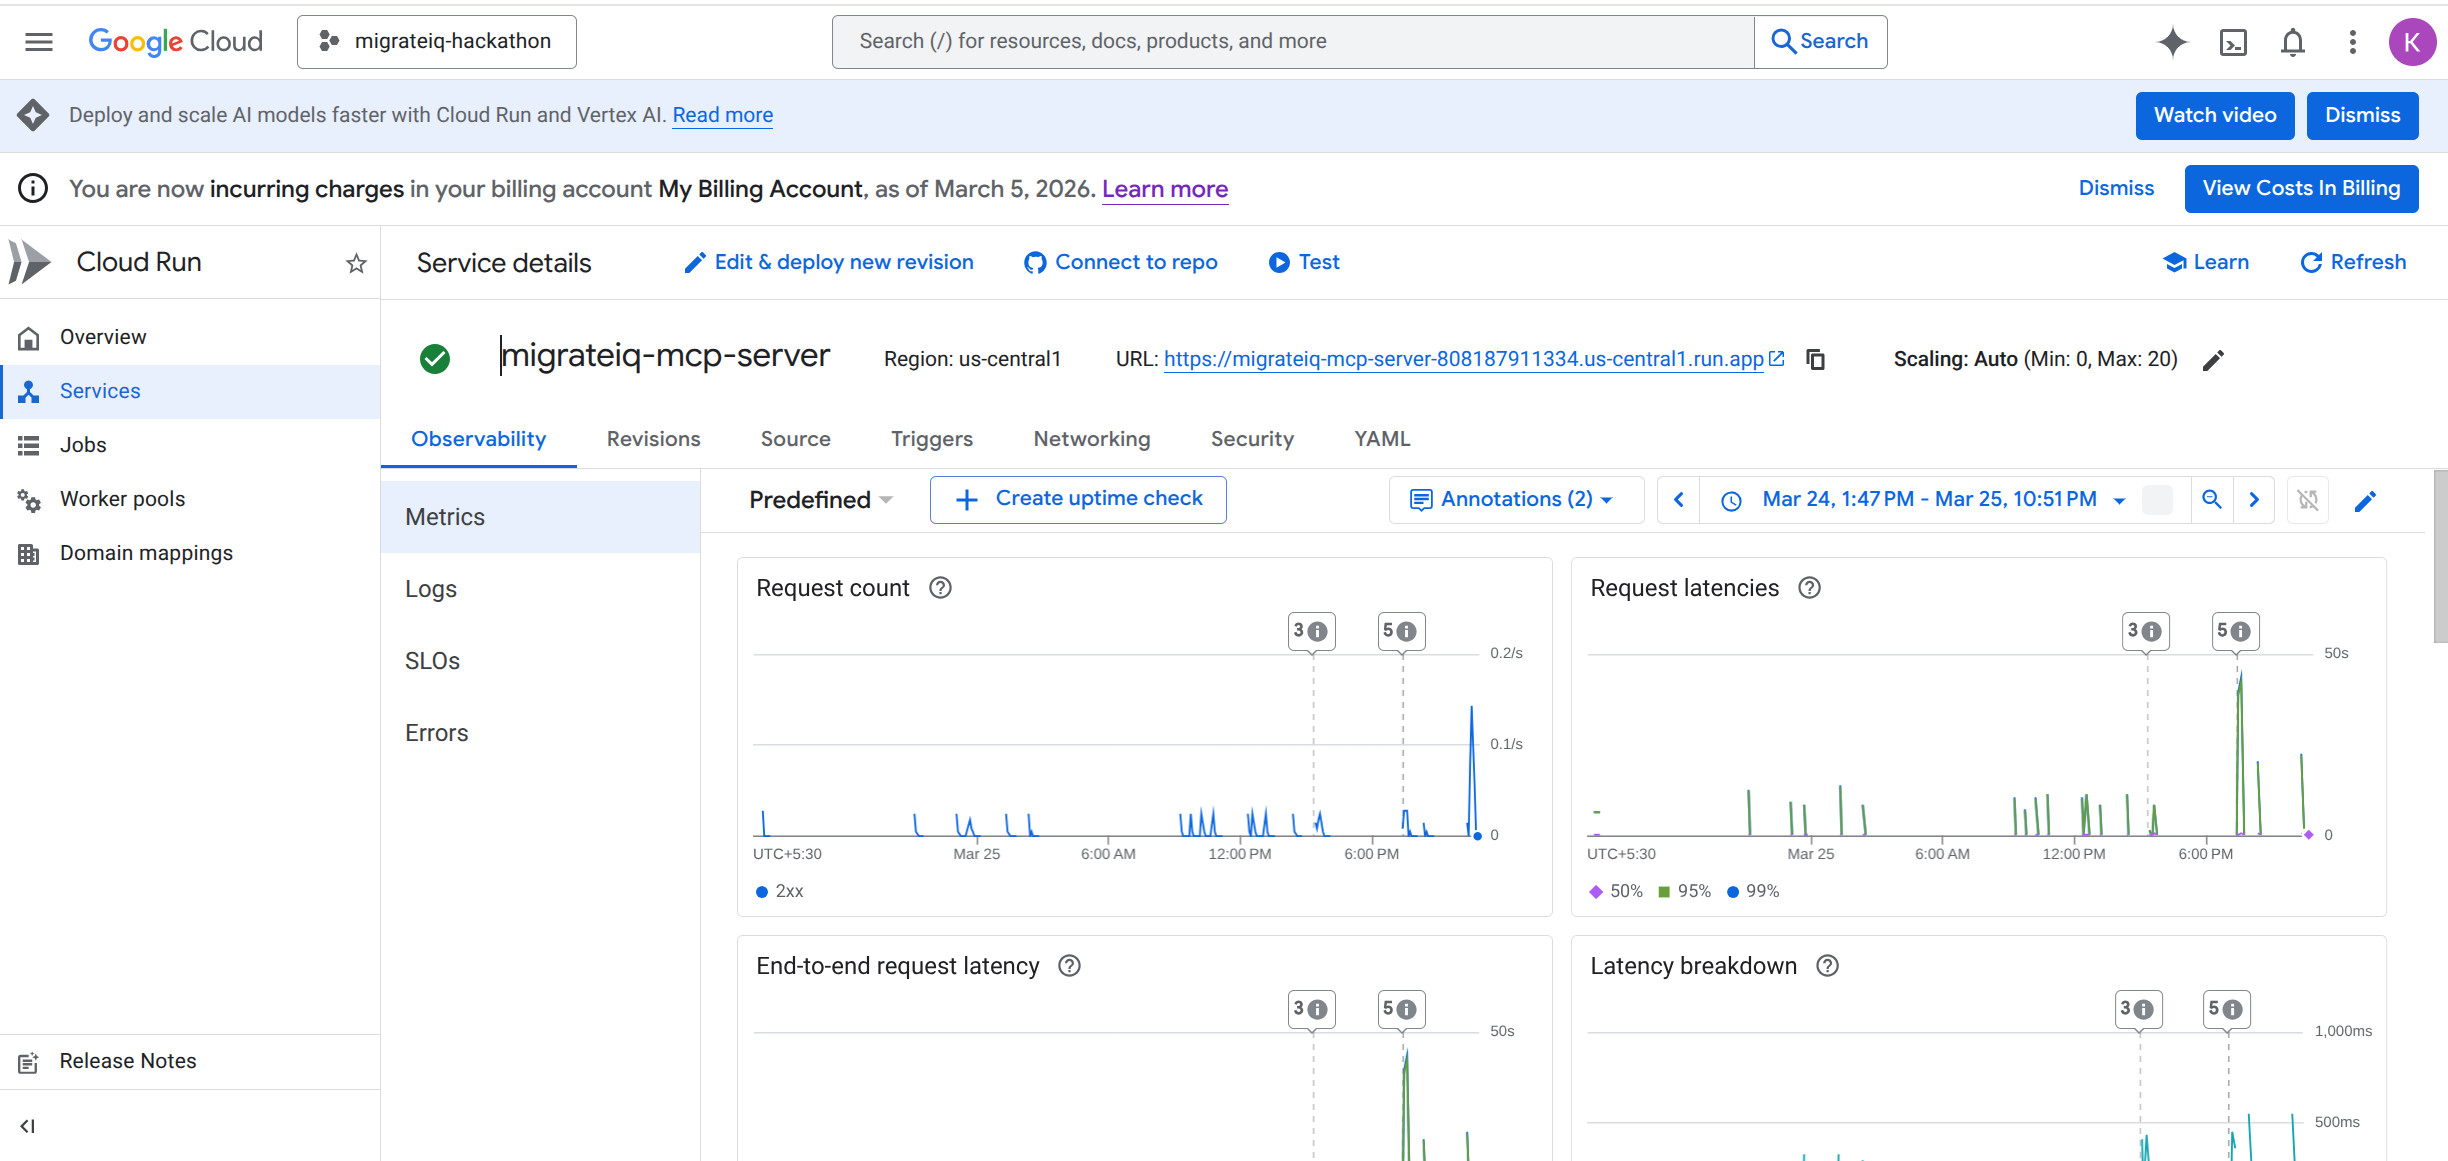Pin Cloud Run with the star icon

(x=356, y=263)
